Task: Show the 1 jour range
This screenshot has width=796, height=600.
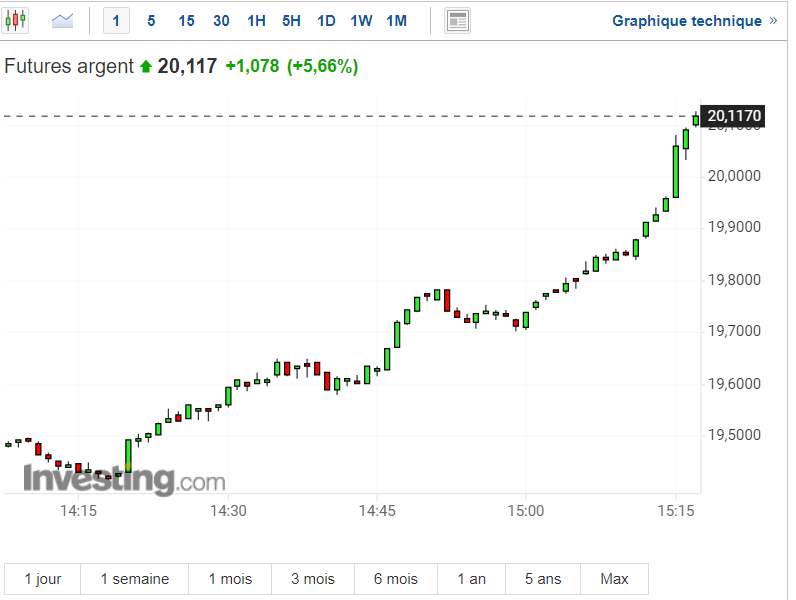Action: (x=43, y=579)
